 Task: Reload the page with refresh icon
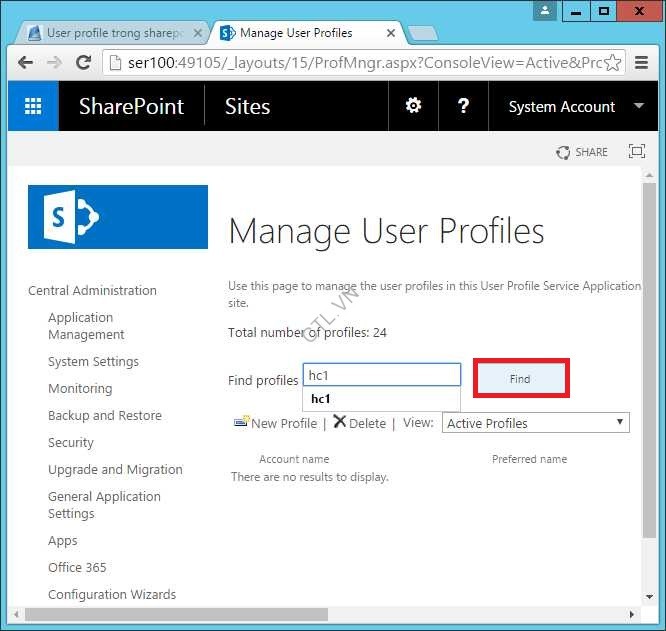coord(84,63)
